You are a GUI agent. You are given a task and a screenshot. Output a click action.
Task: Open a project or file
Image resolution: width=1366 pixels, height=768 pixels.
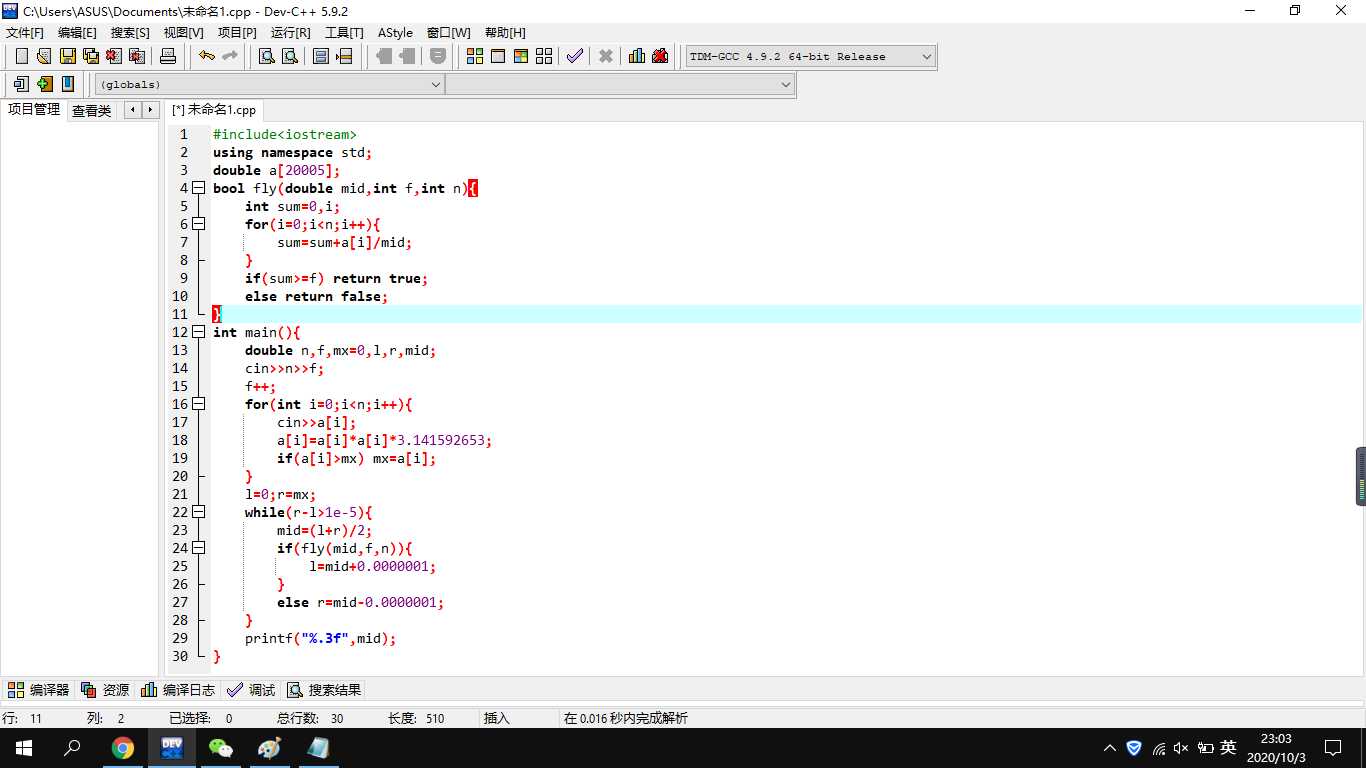[43, 56]
